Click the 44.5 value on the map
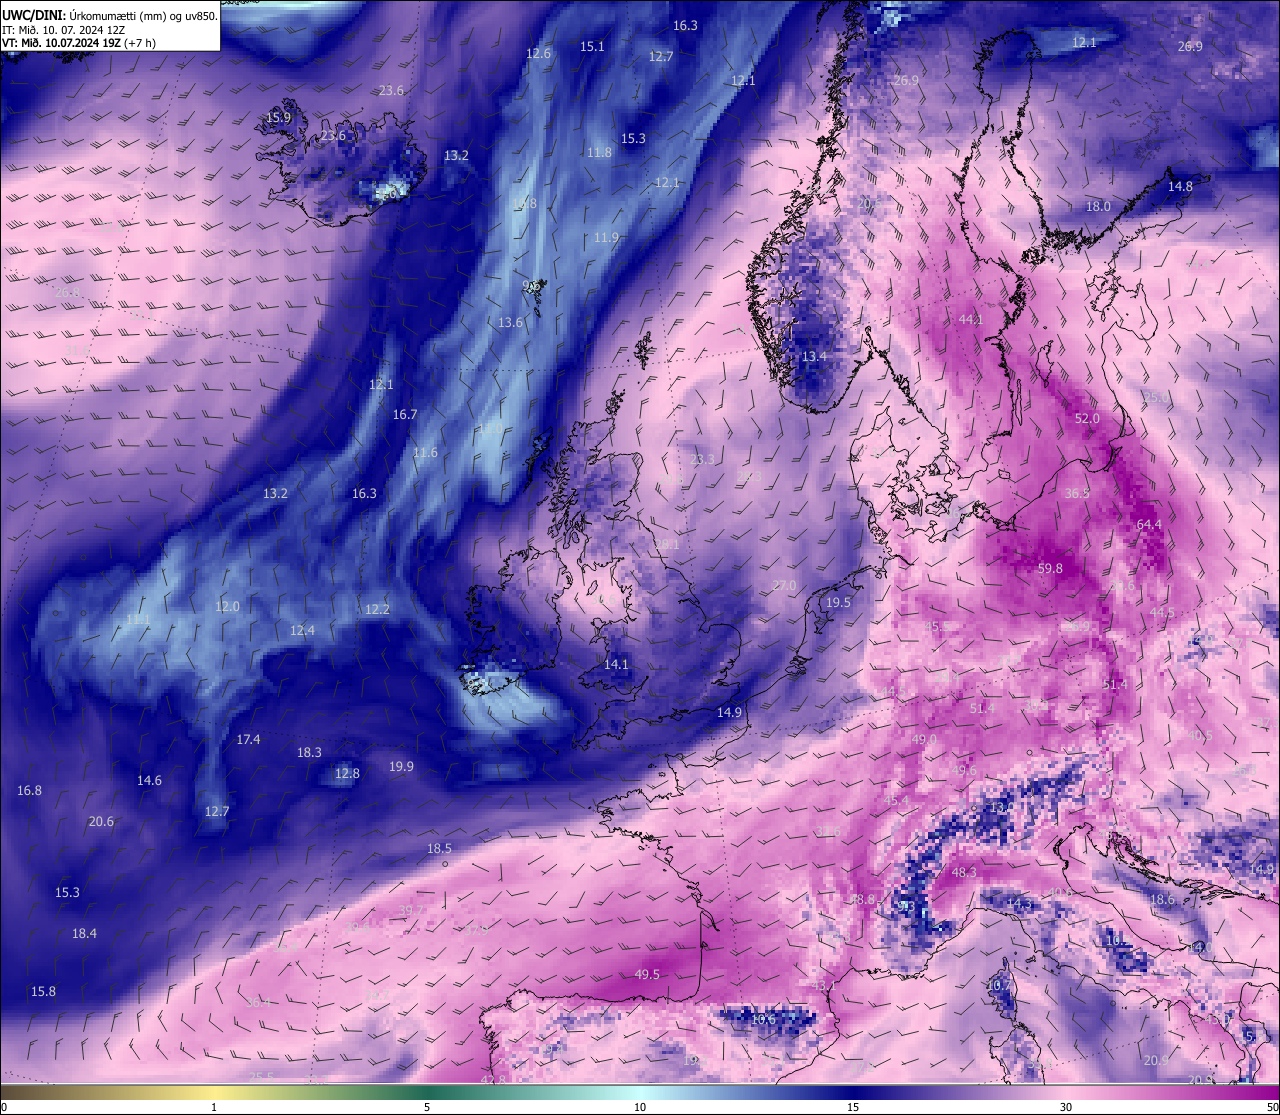This screenshot has width=1280, height=1115. pyautogui.click(x=1162, y=612)
